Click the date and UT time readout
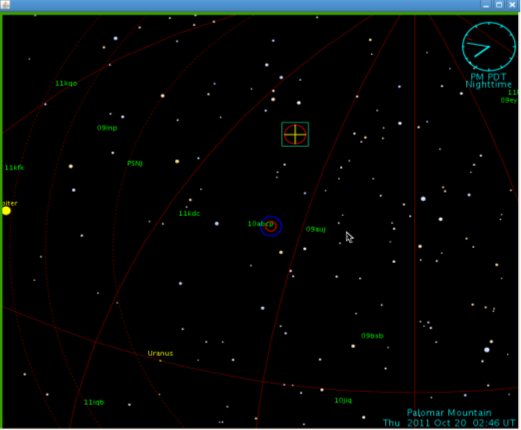521x430 pixels. pyautogui.click(x=449, y=423)
